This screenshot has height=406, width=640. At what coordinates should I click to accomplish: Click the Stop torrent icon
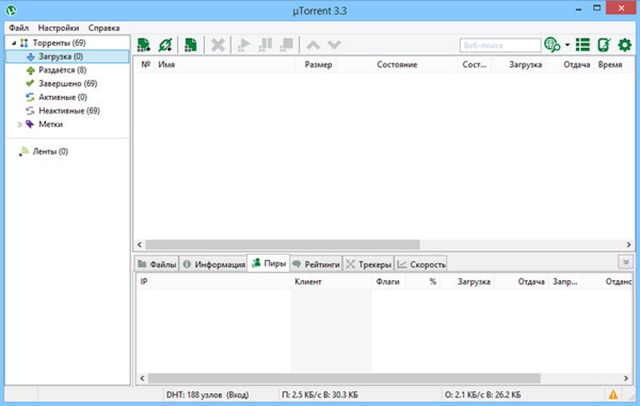[287, 45]
